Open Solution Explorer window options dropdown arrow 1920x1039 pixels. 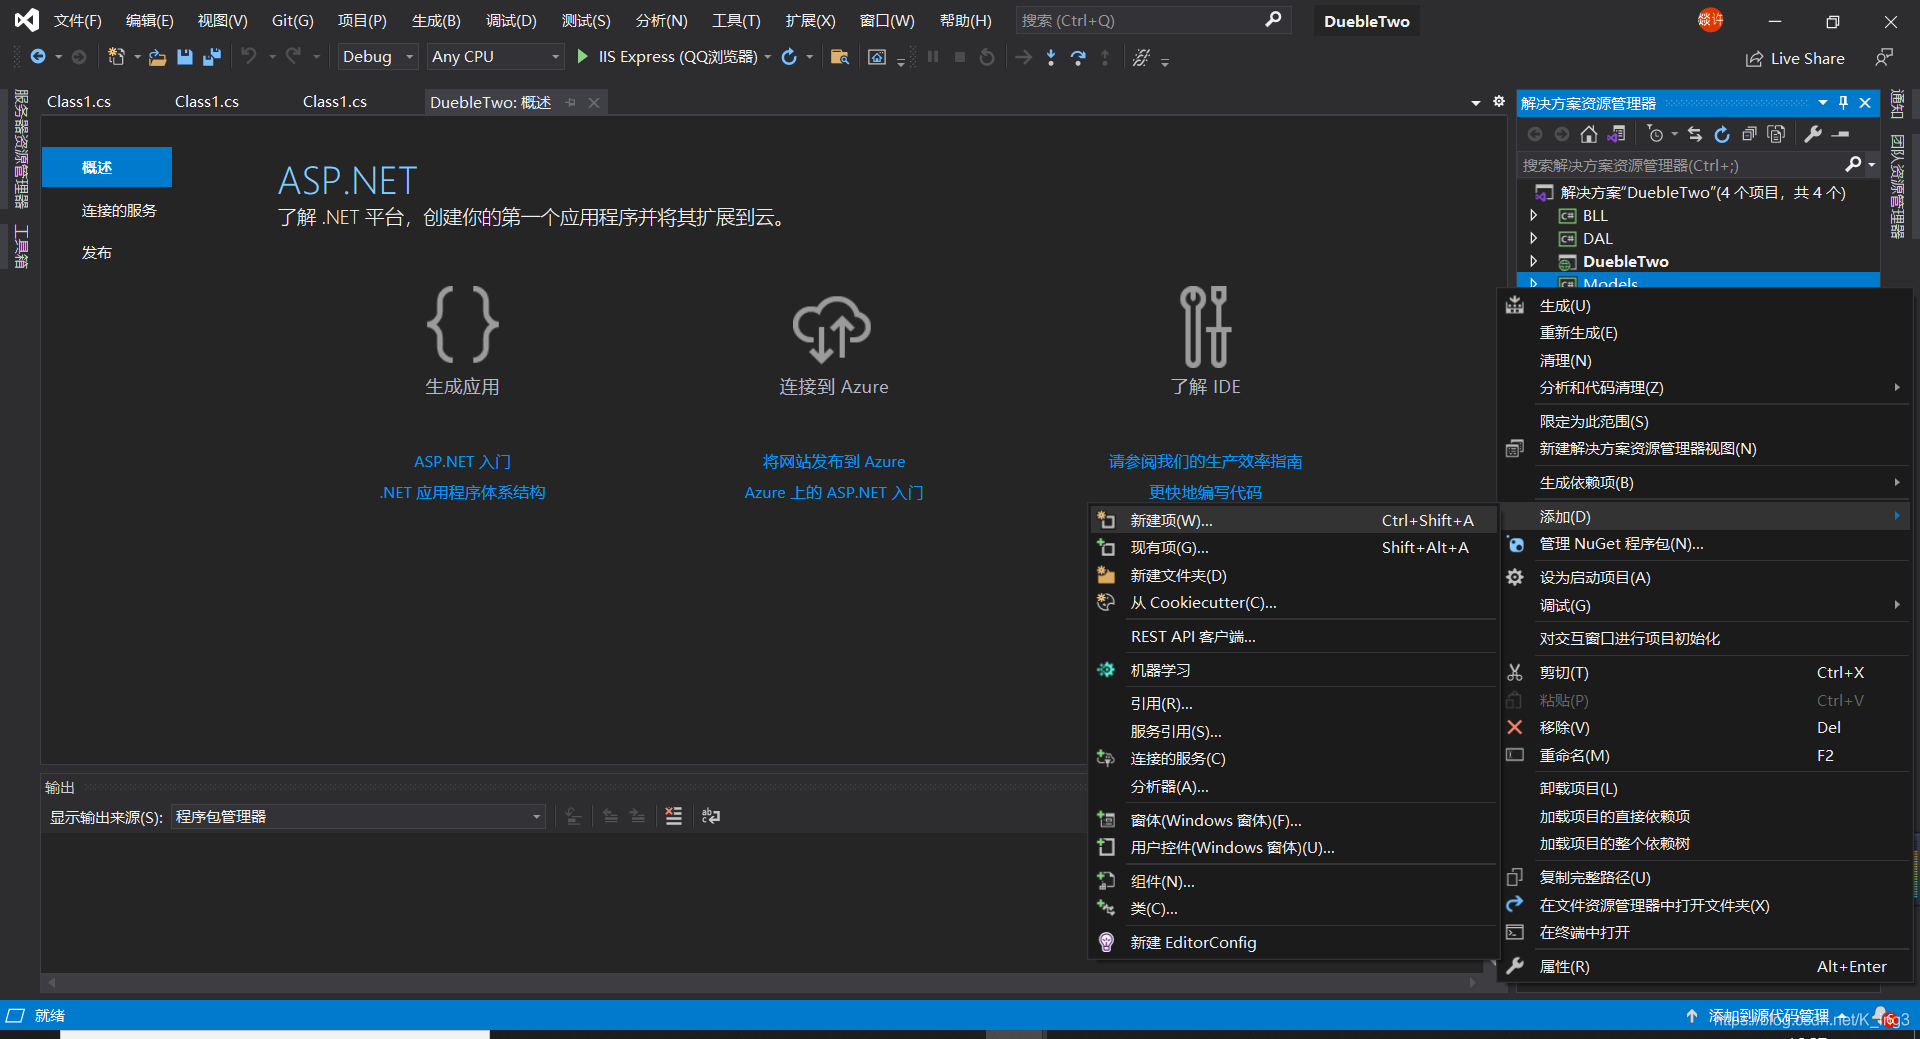click(1823, 103)
